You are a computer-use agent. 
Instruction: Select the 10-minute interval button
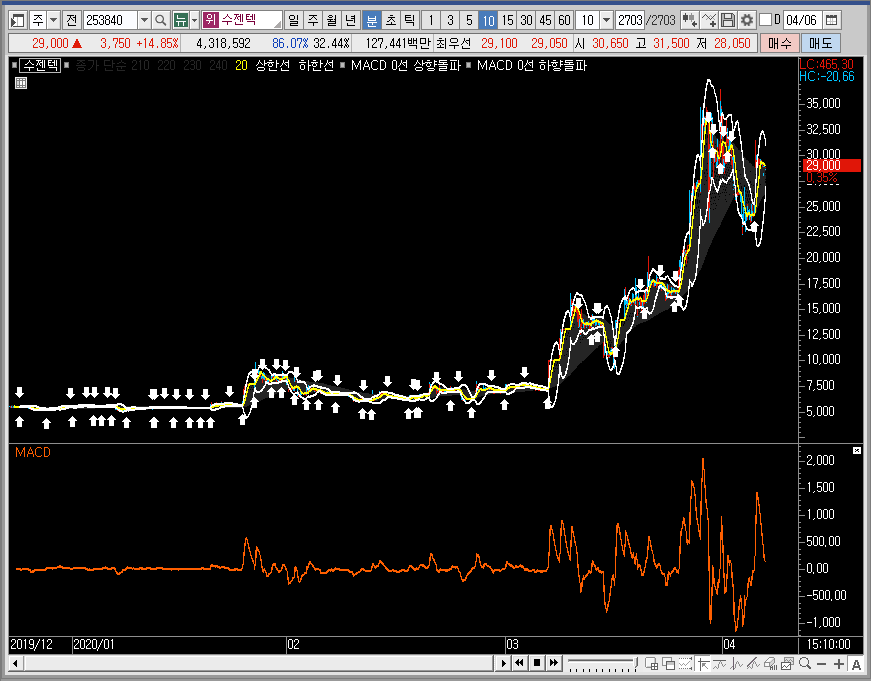tap(488, 21)
